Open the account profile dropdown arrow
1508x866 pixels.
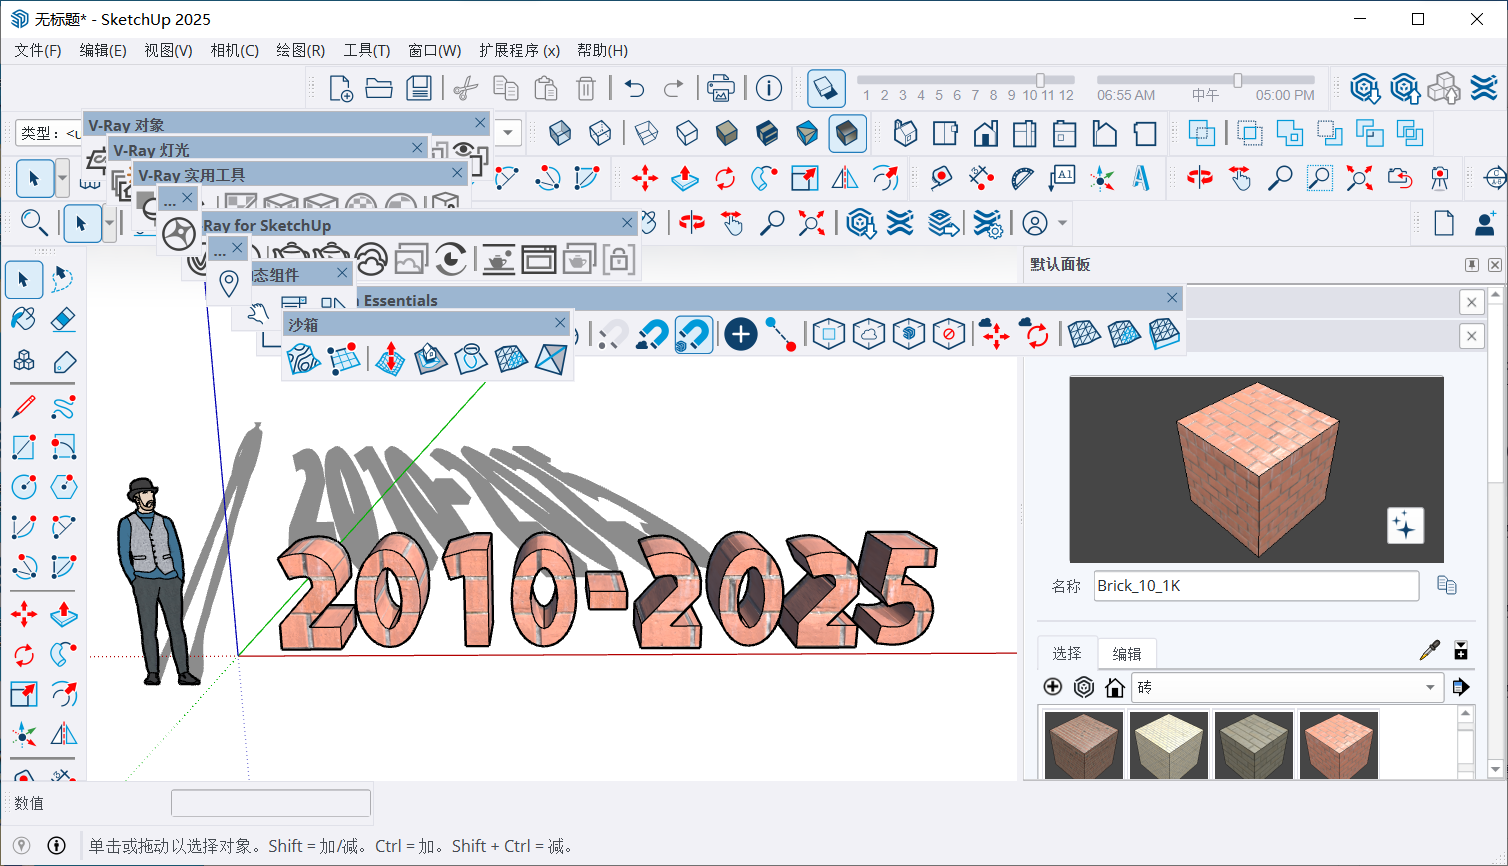coord(1063,223)
